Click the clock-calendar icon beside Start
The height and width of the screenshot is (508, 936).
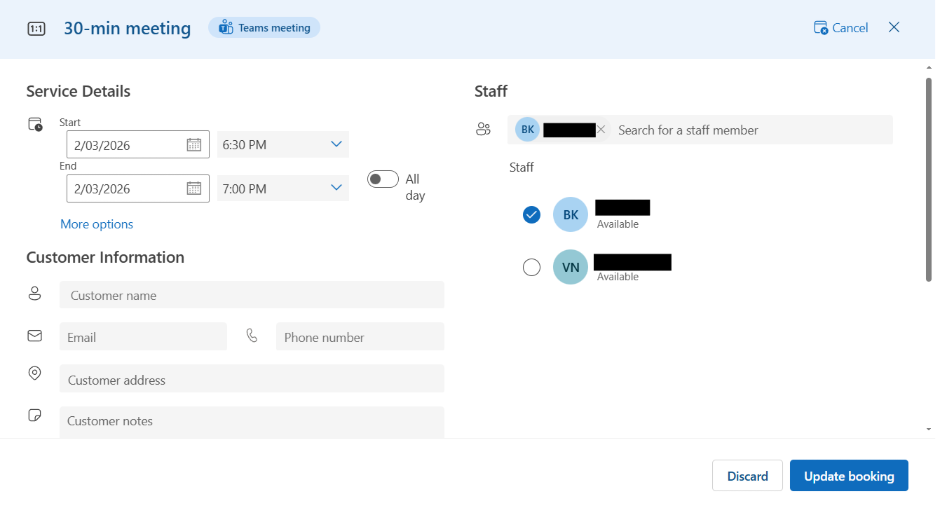pyautogui.click(x=35, y=124)
